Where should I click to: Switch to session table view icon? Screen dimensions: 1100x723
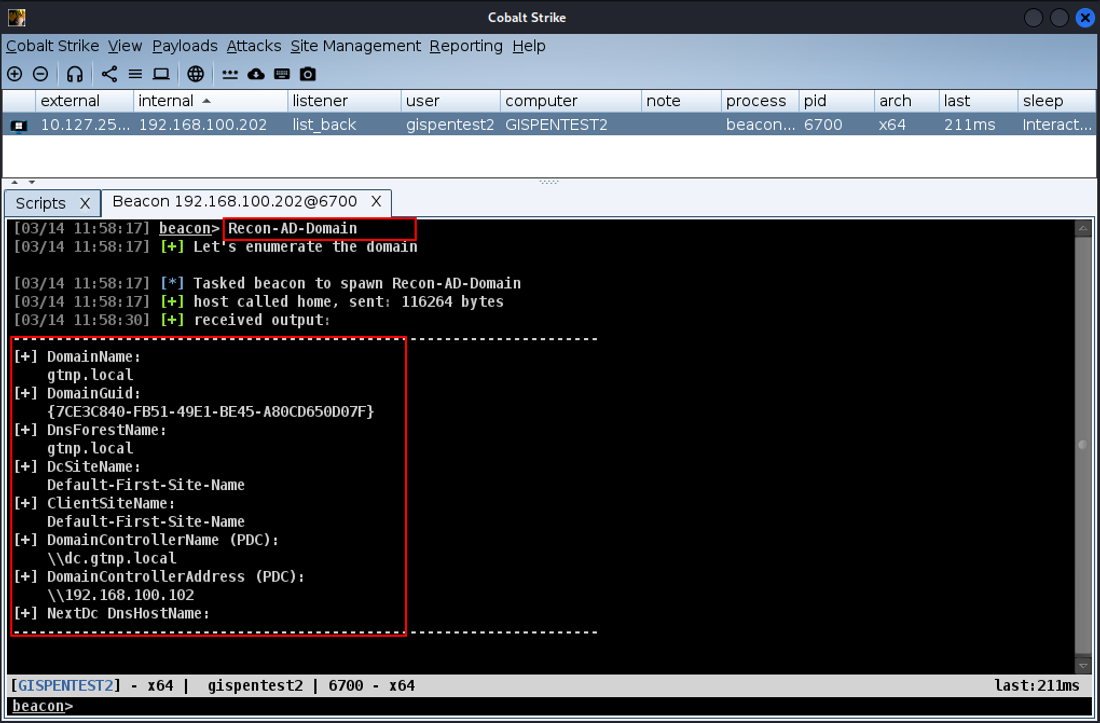(135, 74)
